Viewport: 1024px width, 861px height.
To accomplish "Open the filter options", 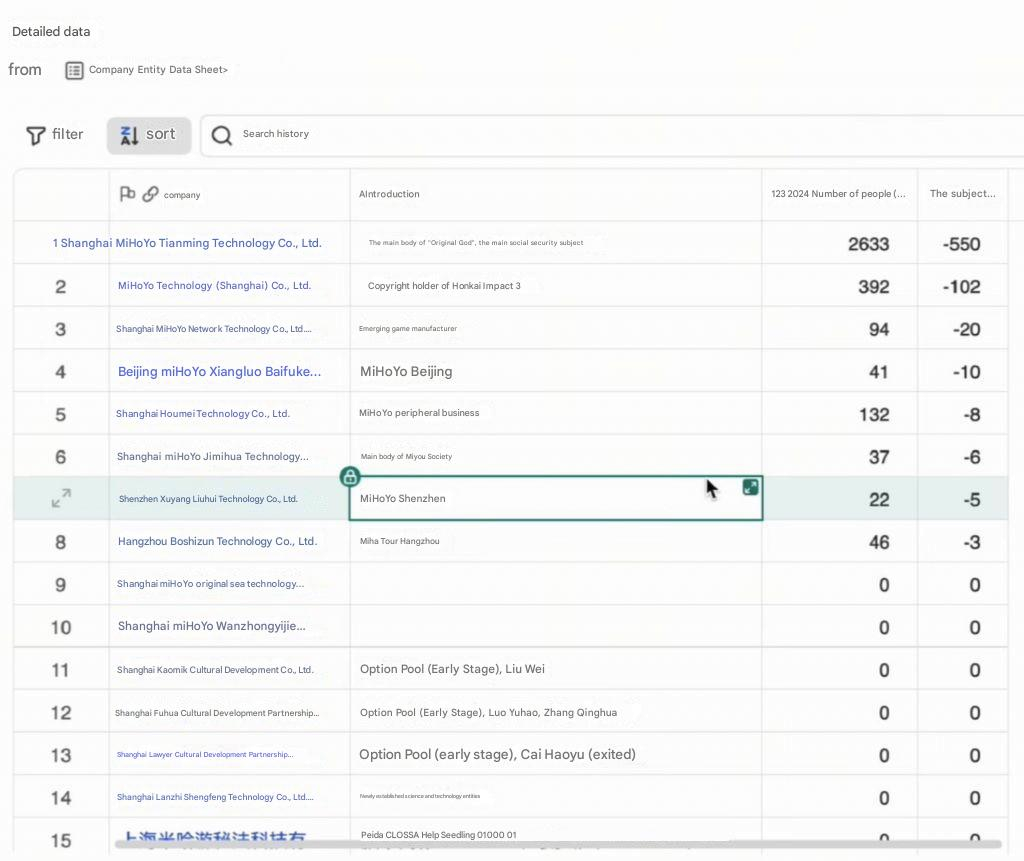I will click(x=55, y=135).
